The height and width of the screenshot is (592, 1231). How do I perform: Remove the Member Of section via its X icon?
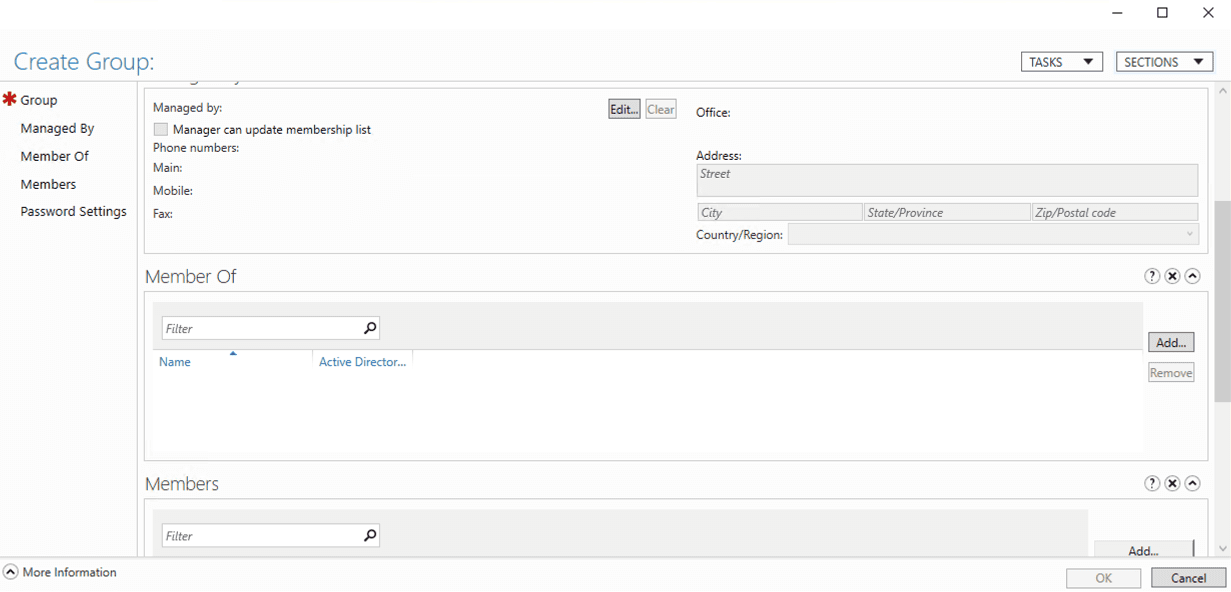(1172, 275)
